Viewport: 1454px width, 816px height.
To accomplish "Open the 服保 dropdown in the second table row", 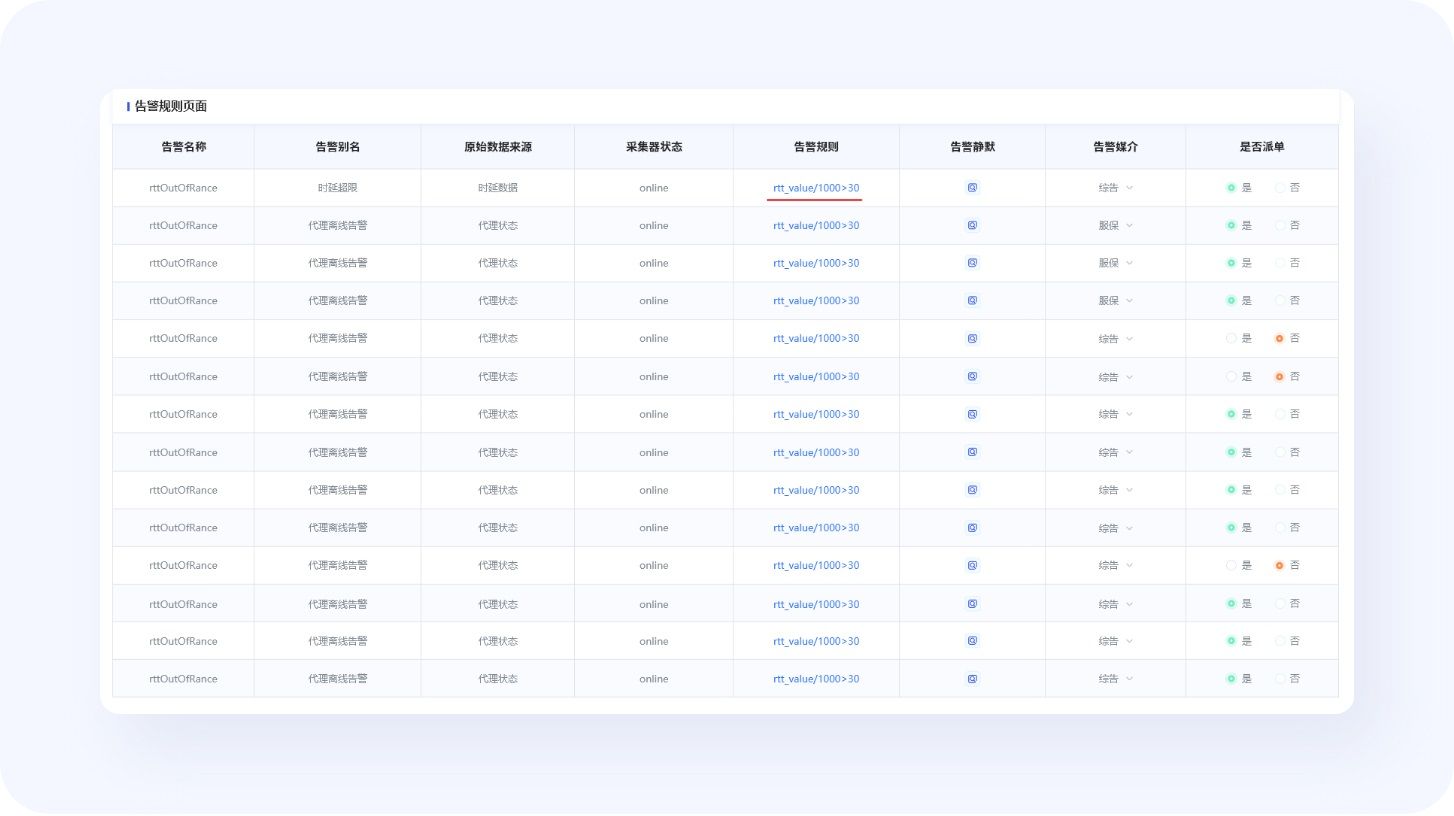I will coord(1116,225).
